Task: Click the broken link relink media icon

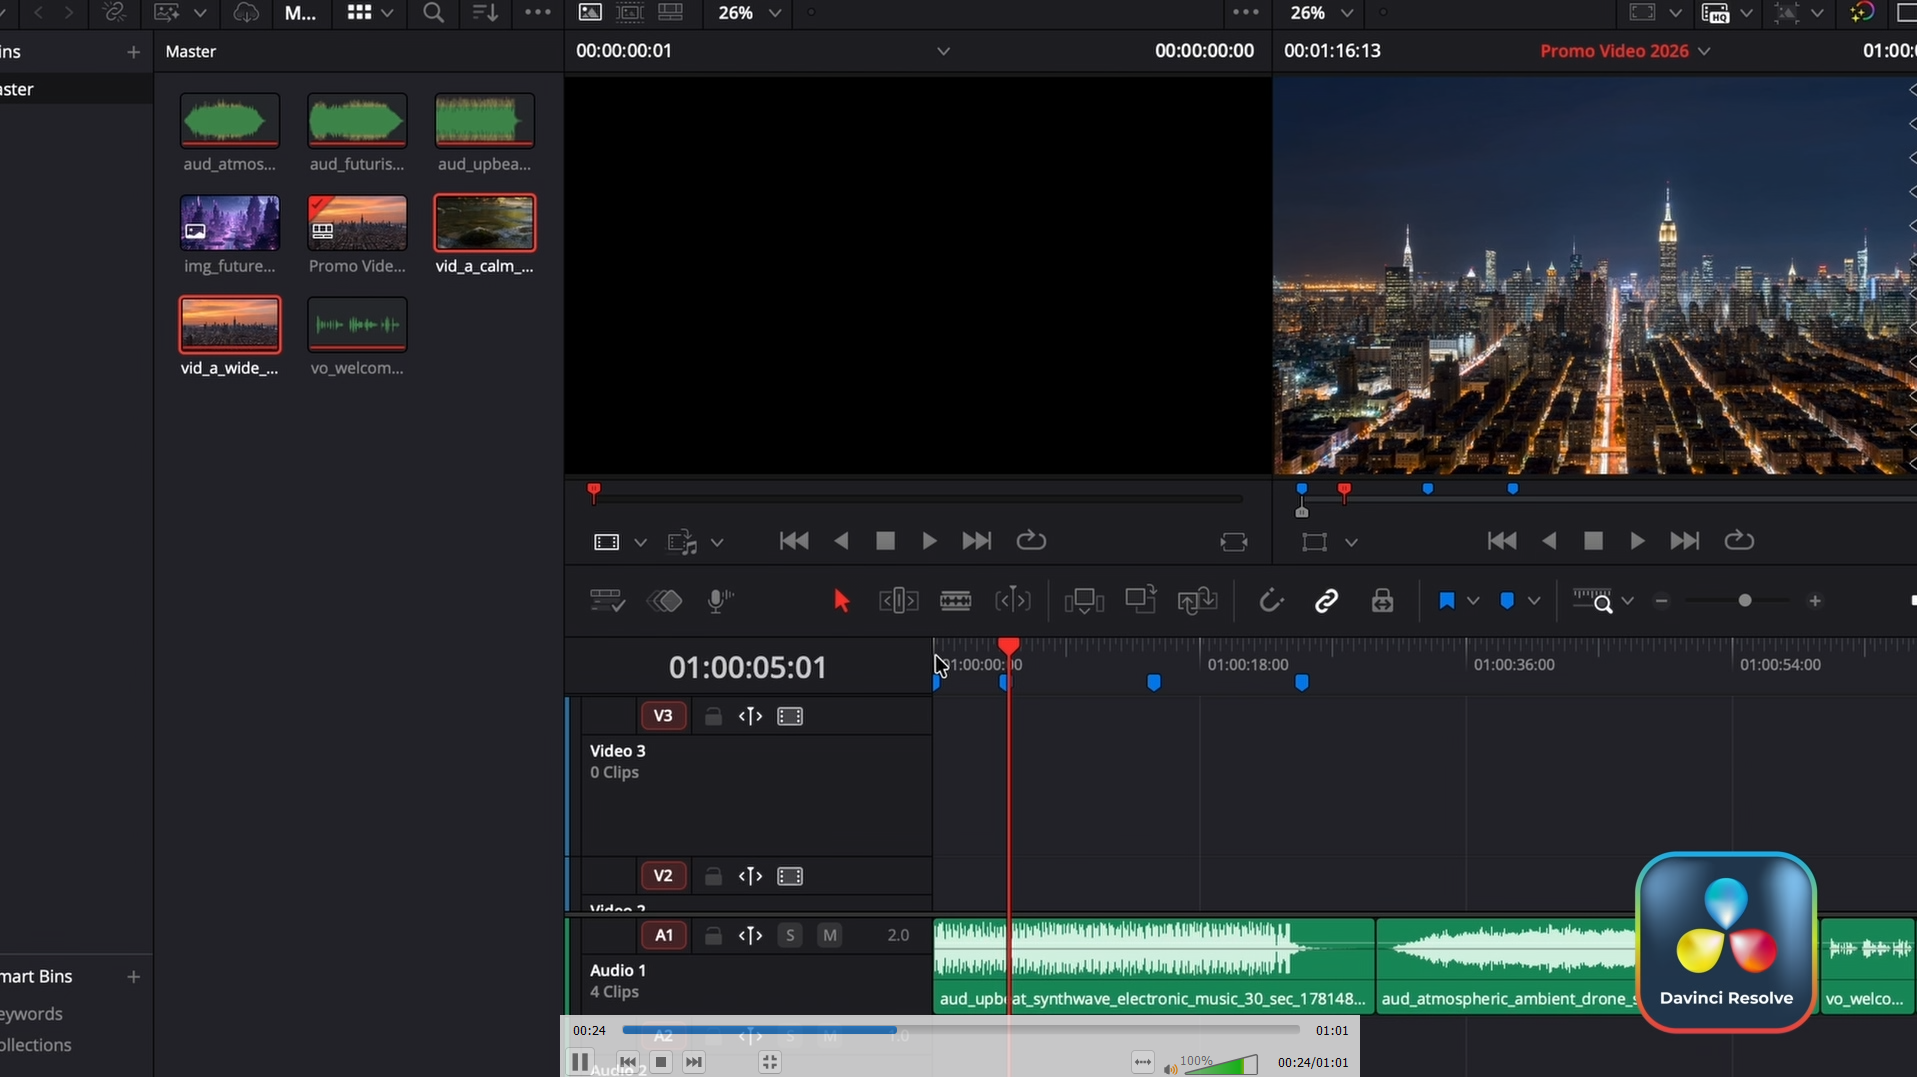Action: pos(114,13)
